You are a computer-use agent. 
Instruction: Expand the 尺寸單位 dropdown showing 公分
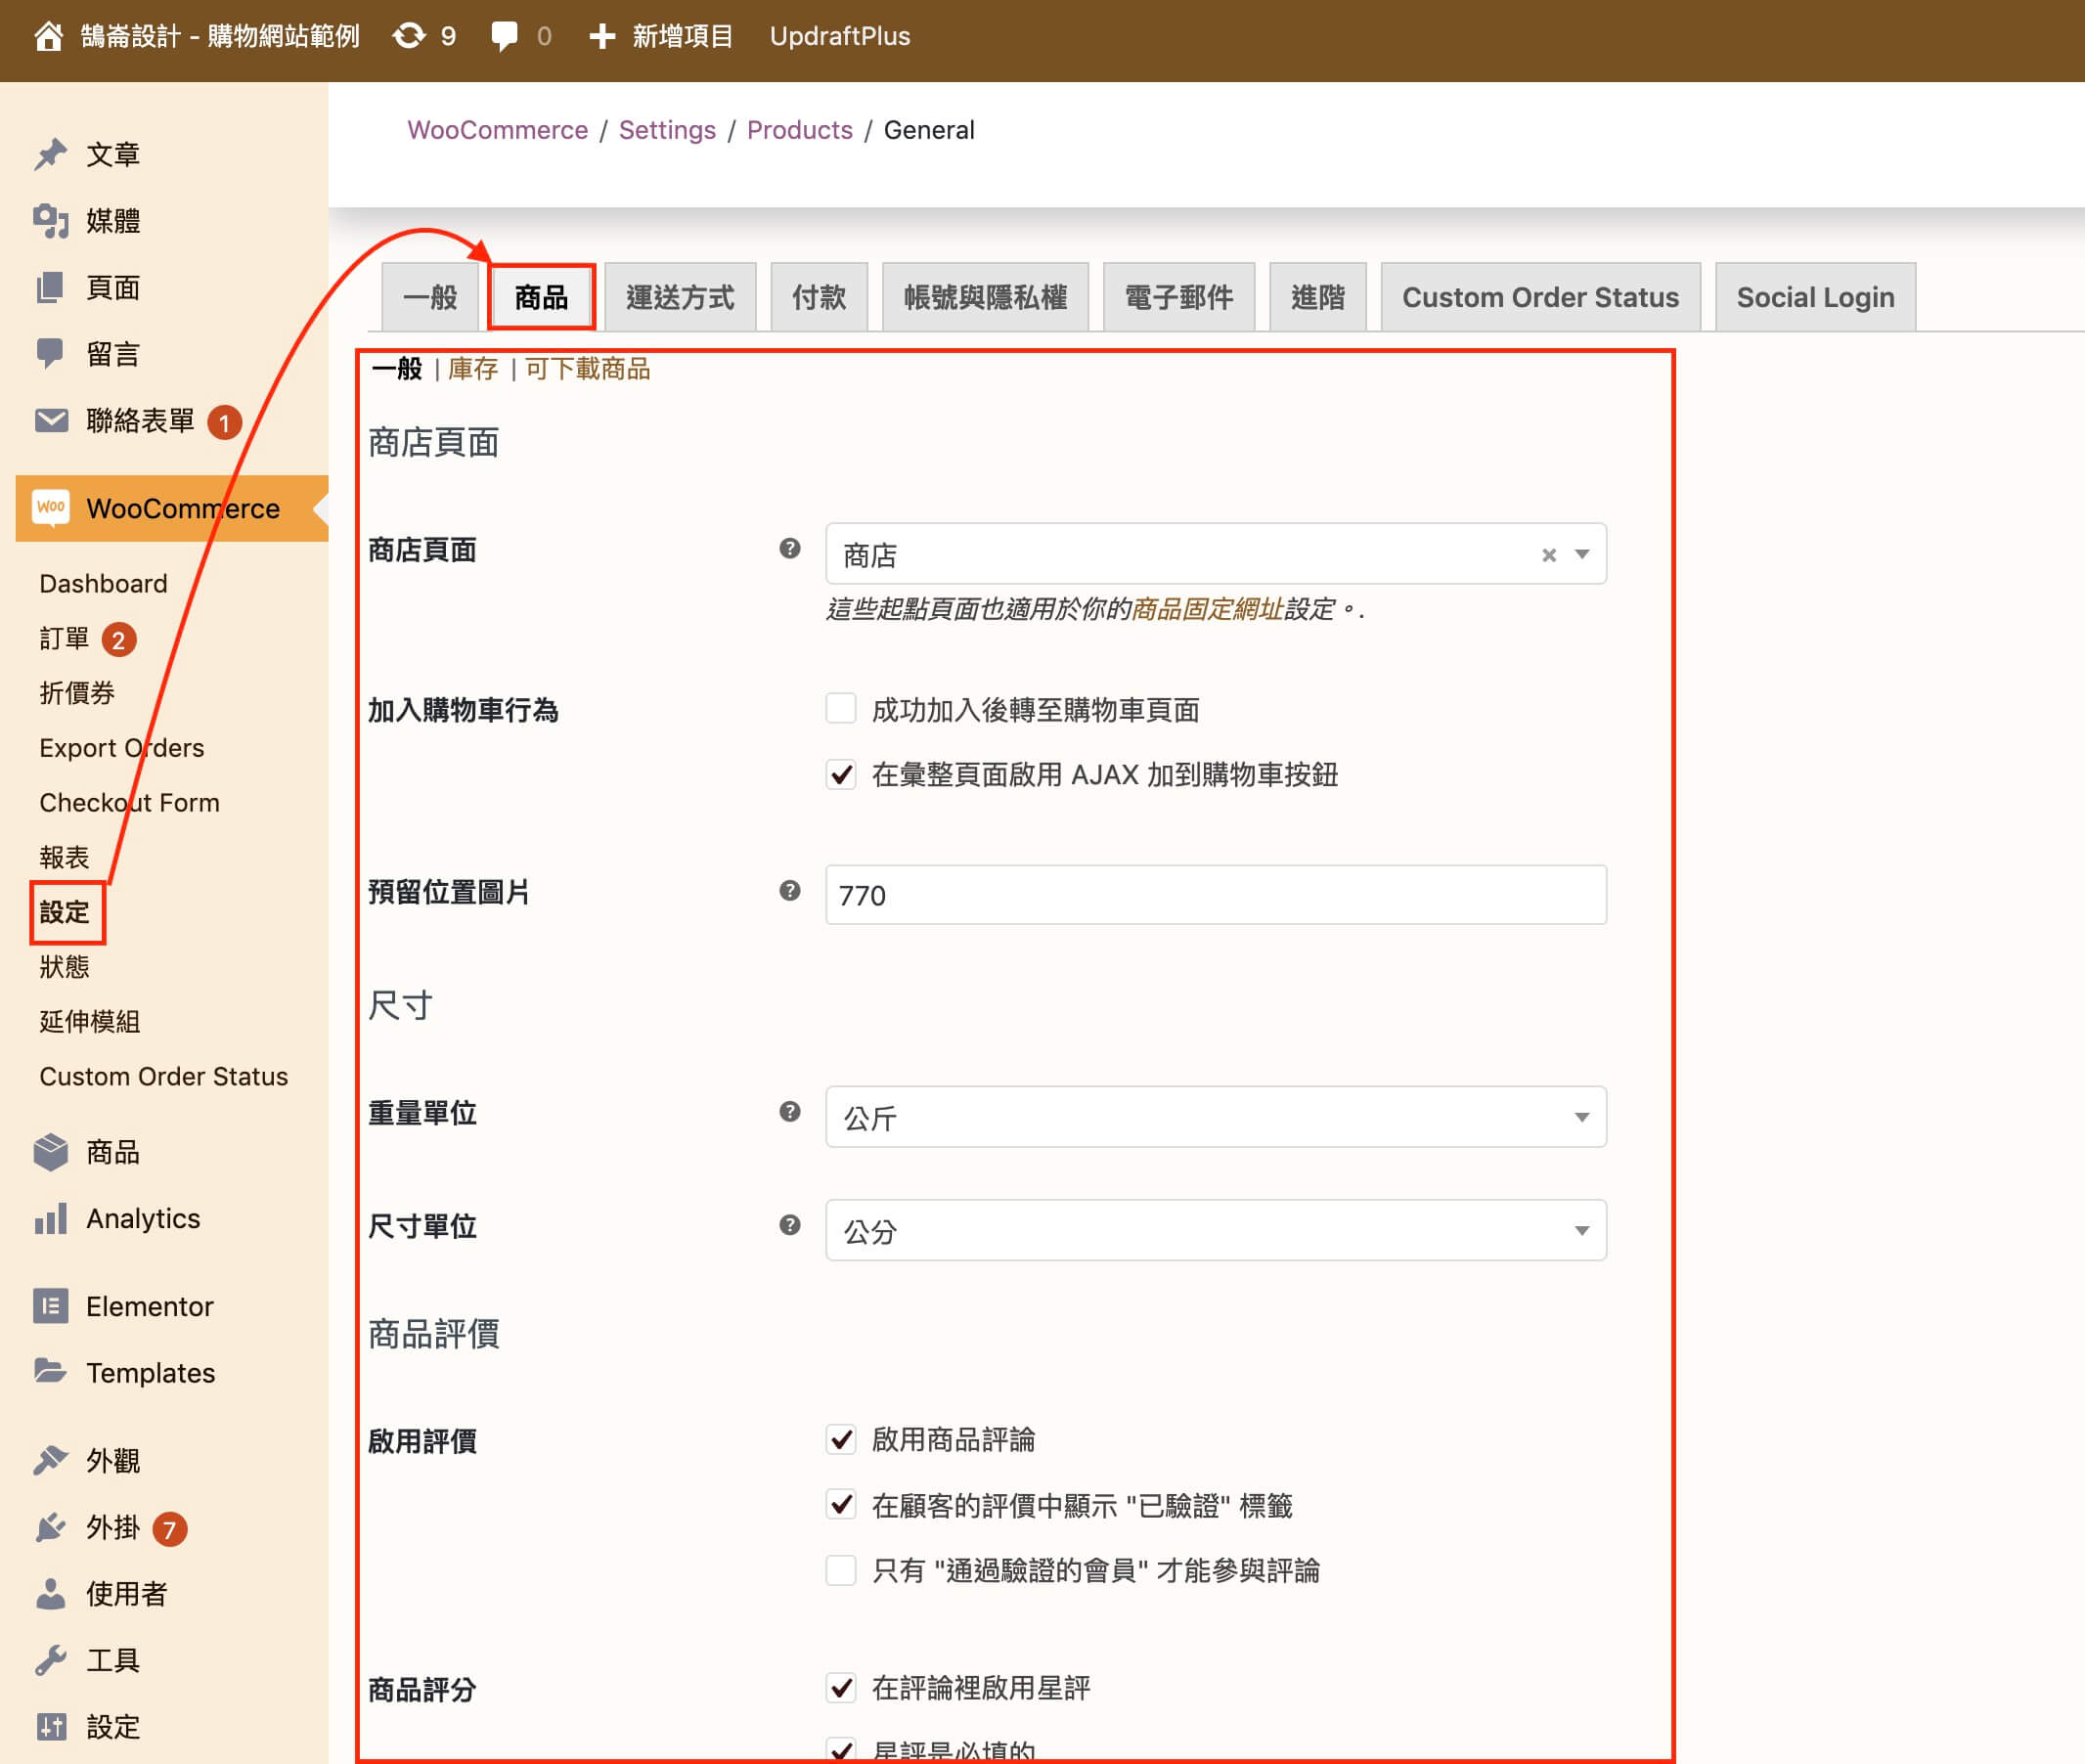(x=1215, y=1230)
